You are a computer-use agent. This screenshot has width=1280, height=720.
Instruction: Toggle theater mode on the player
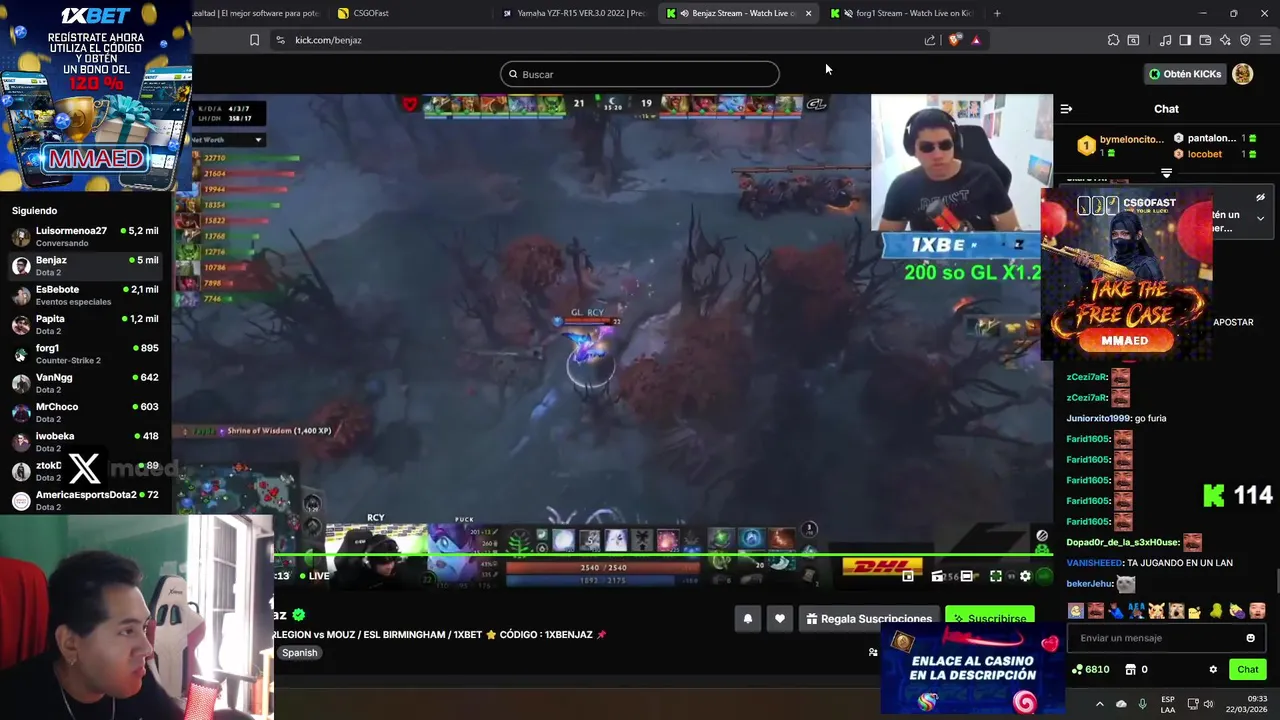tap(966, 576)
